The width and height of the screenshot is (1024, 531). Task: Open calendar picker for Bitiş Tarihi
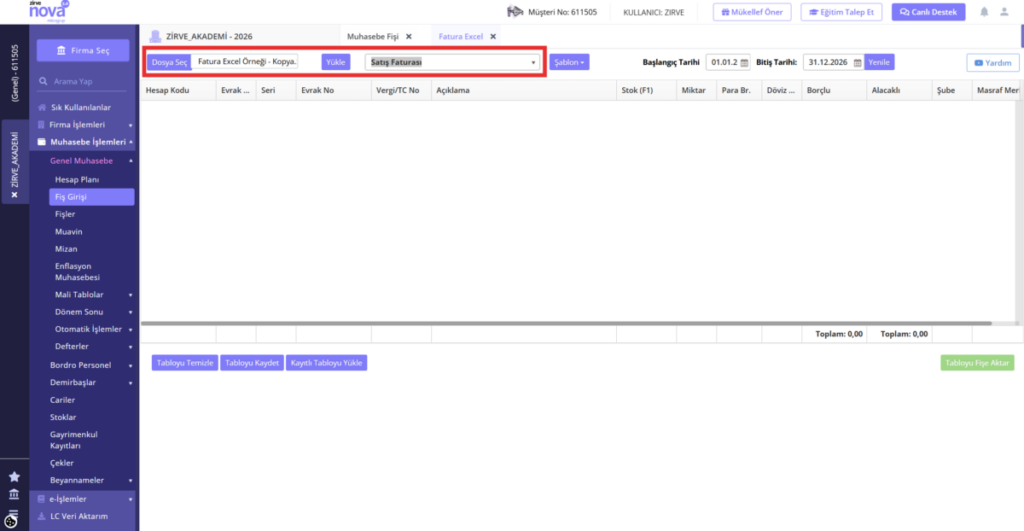(857, 63)
